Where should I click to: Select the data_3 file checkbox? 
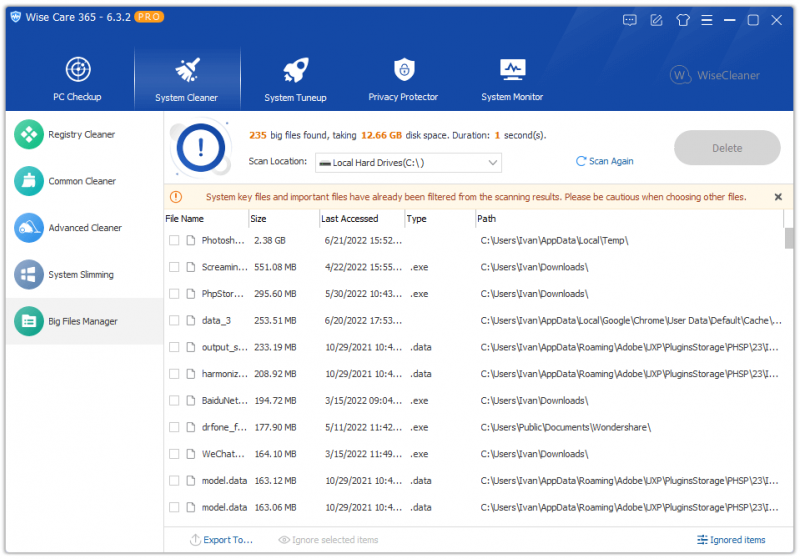(x=174, y=321)
